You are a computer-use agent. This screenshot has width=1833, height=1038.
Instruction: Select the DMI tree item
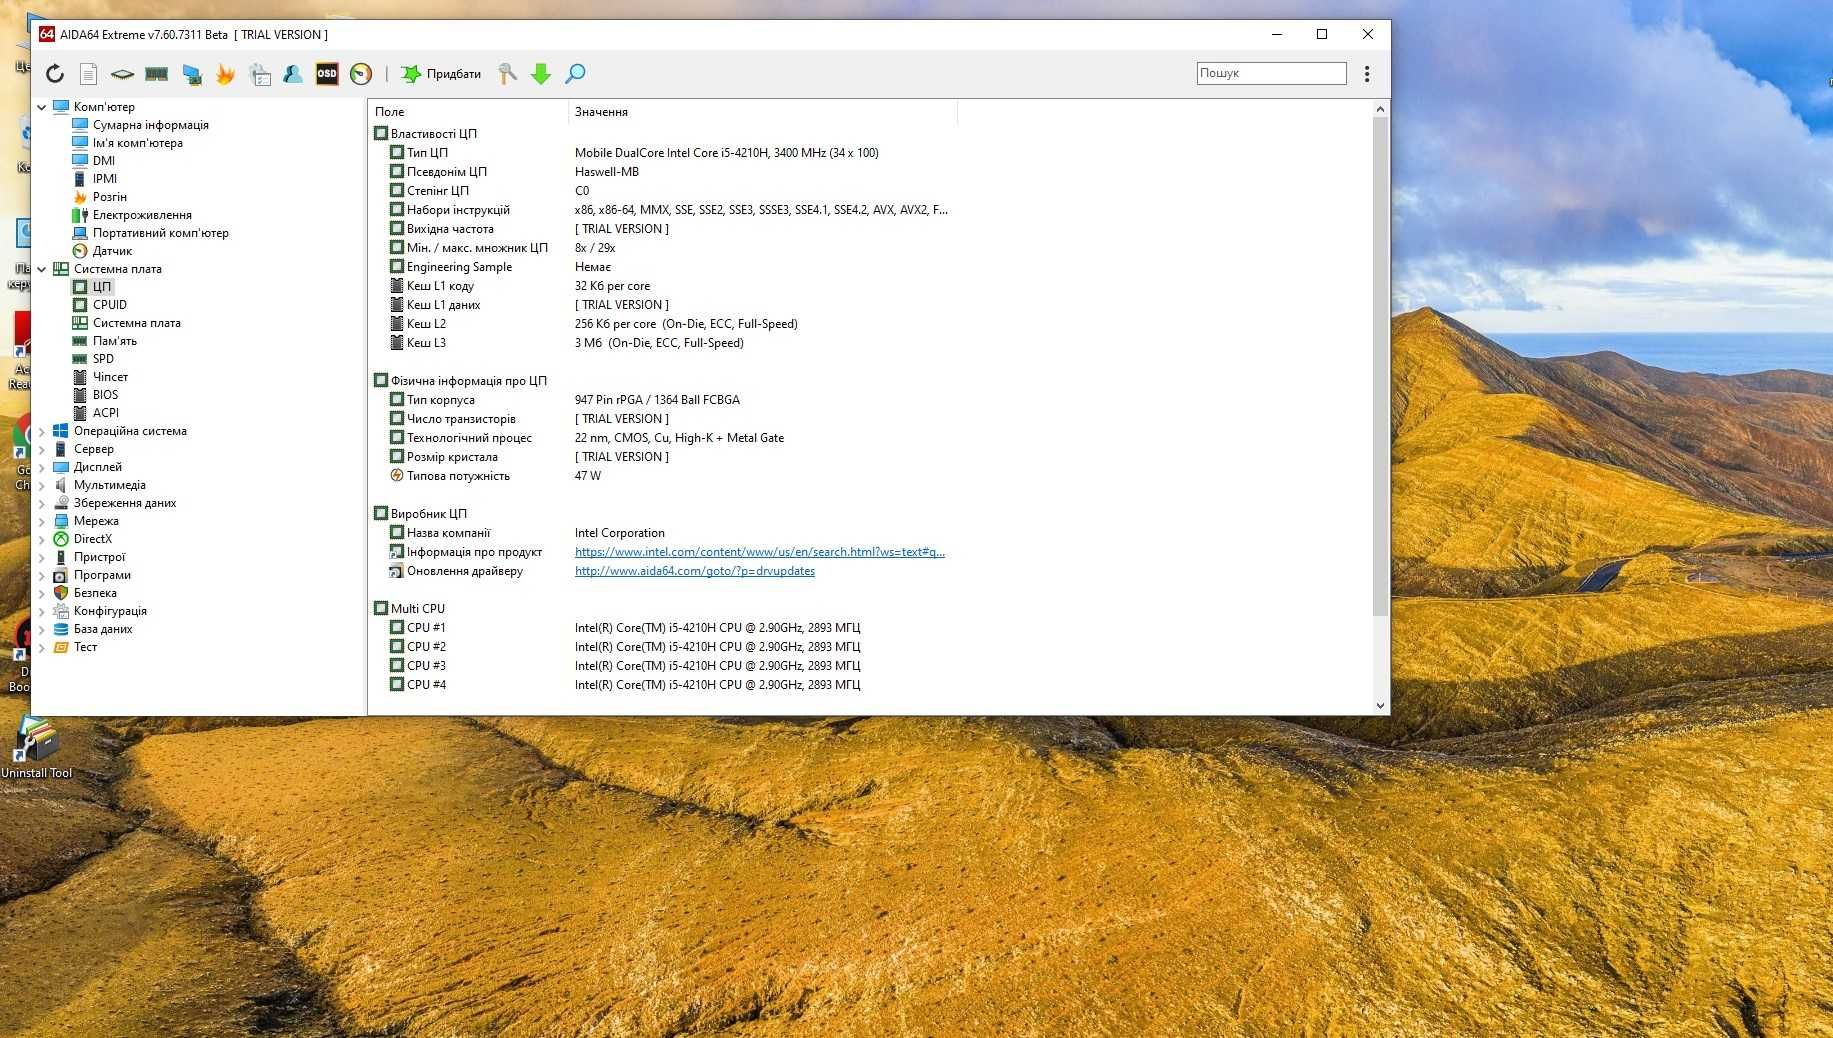point(104,161)
